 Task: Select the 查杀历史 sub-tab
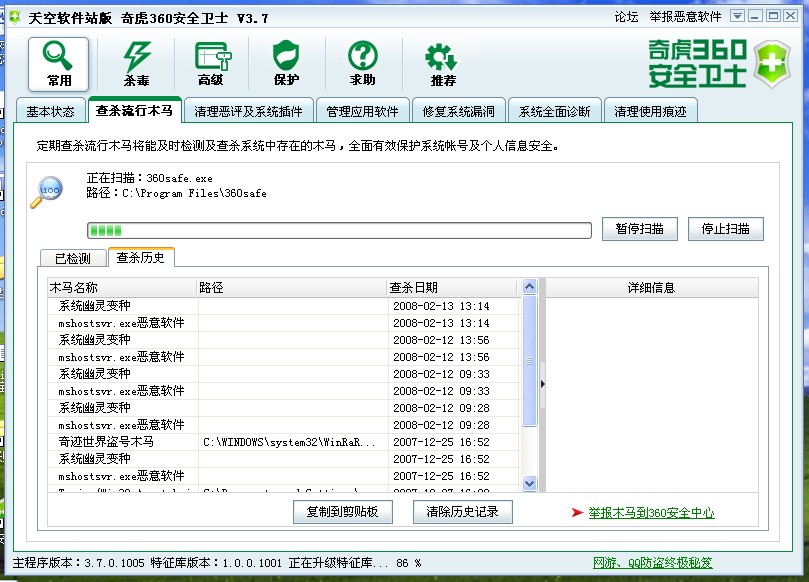pyautogui.click(x=140, y=257)
